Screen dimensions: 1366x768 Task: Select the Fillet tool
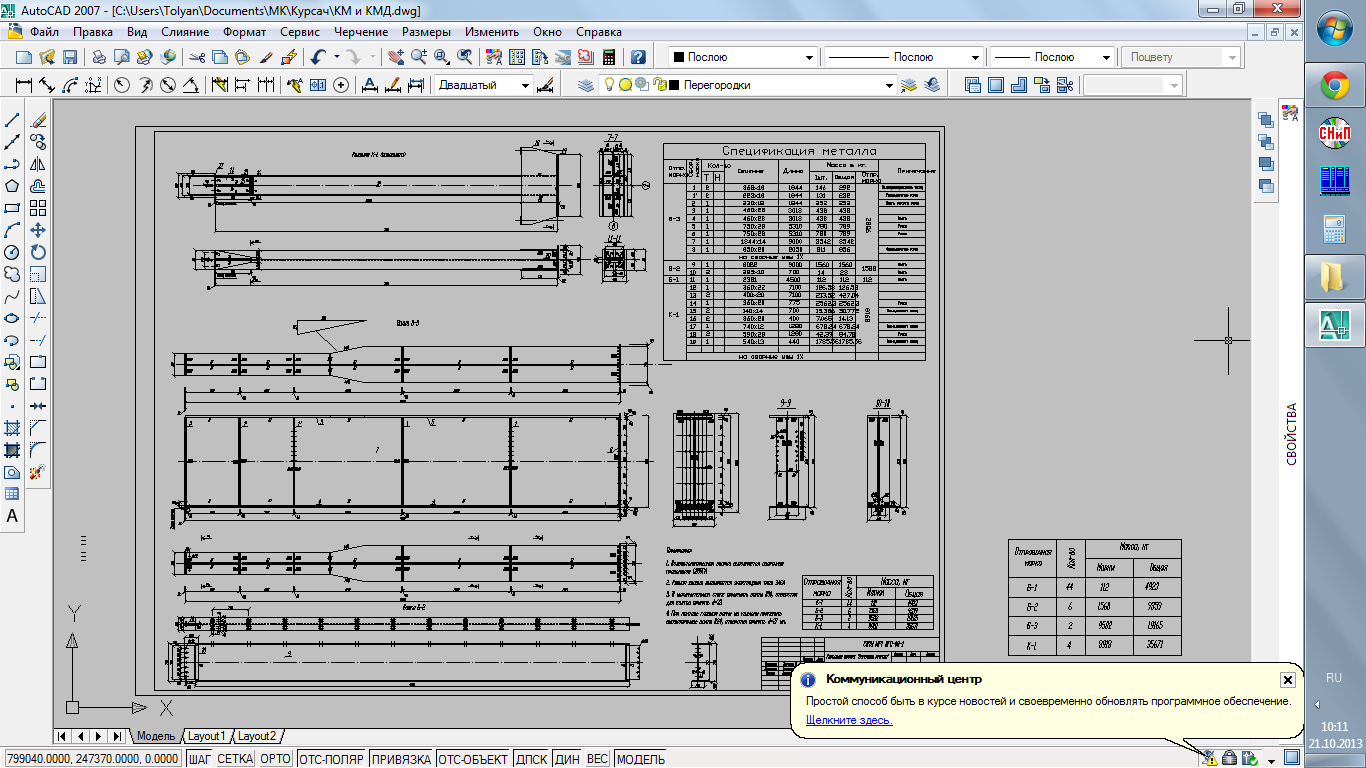pyautogui.click(x=39, y=450)
